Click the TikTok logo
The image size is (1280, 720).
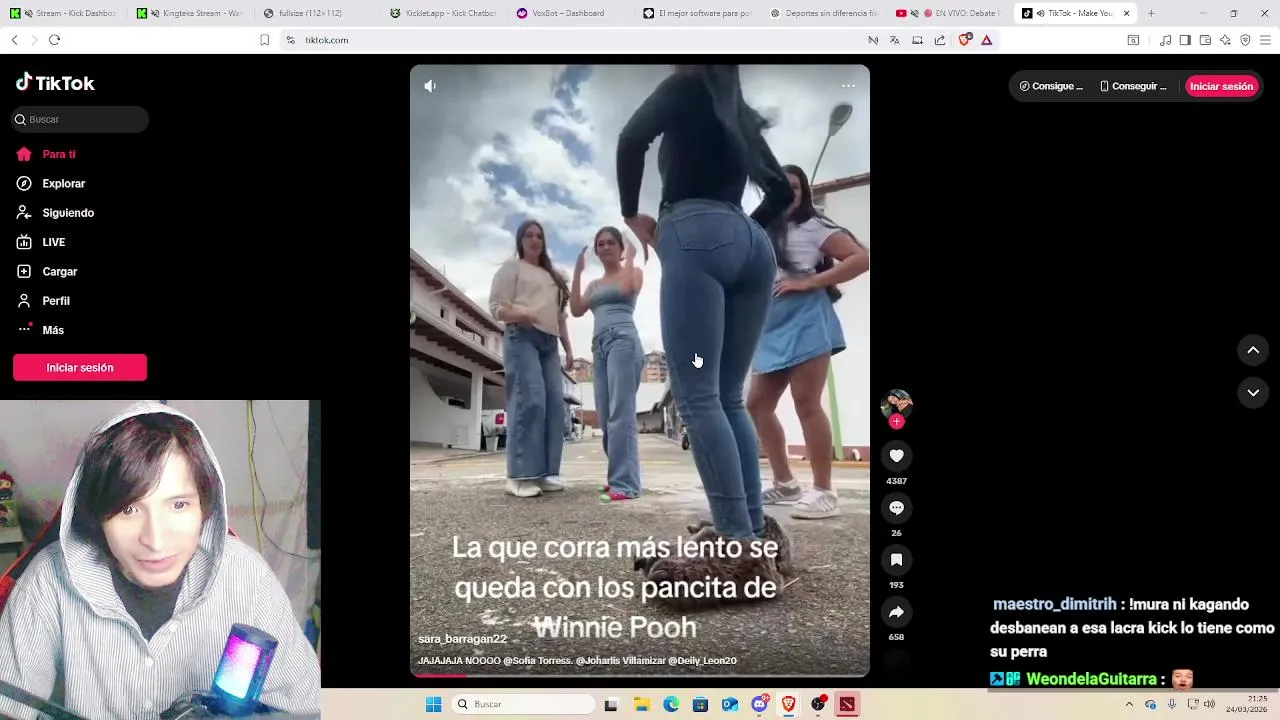(55, 83)
